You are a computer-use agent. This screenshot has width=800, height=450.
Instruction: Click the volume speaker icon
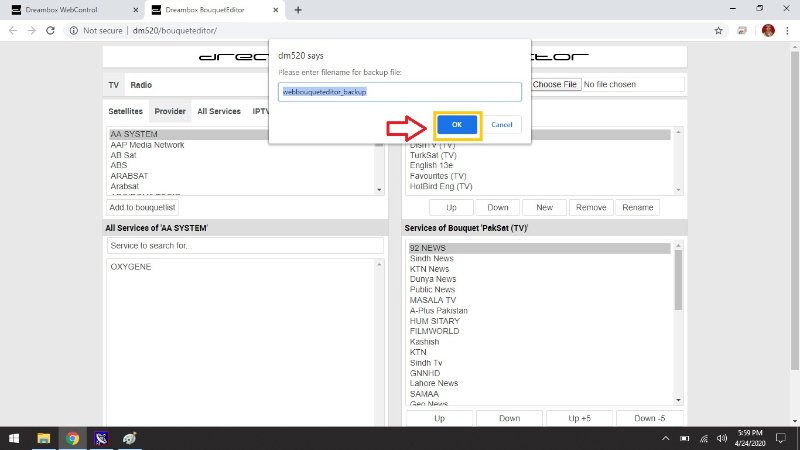(721, 438)
